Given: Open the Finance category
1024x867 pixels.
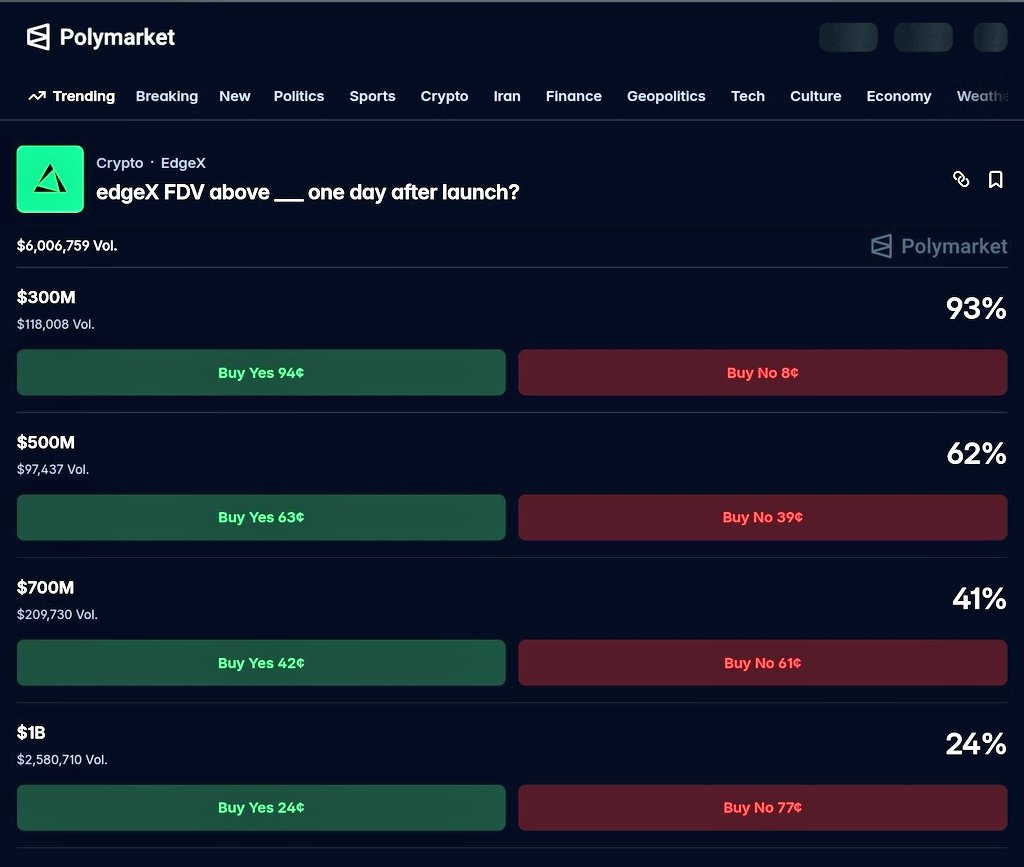Looking at the screenshot, I should [x=573, y=96].
